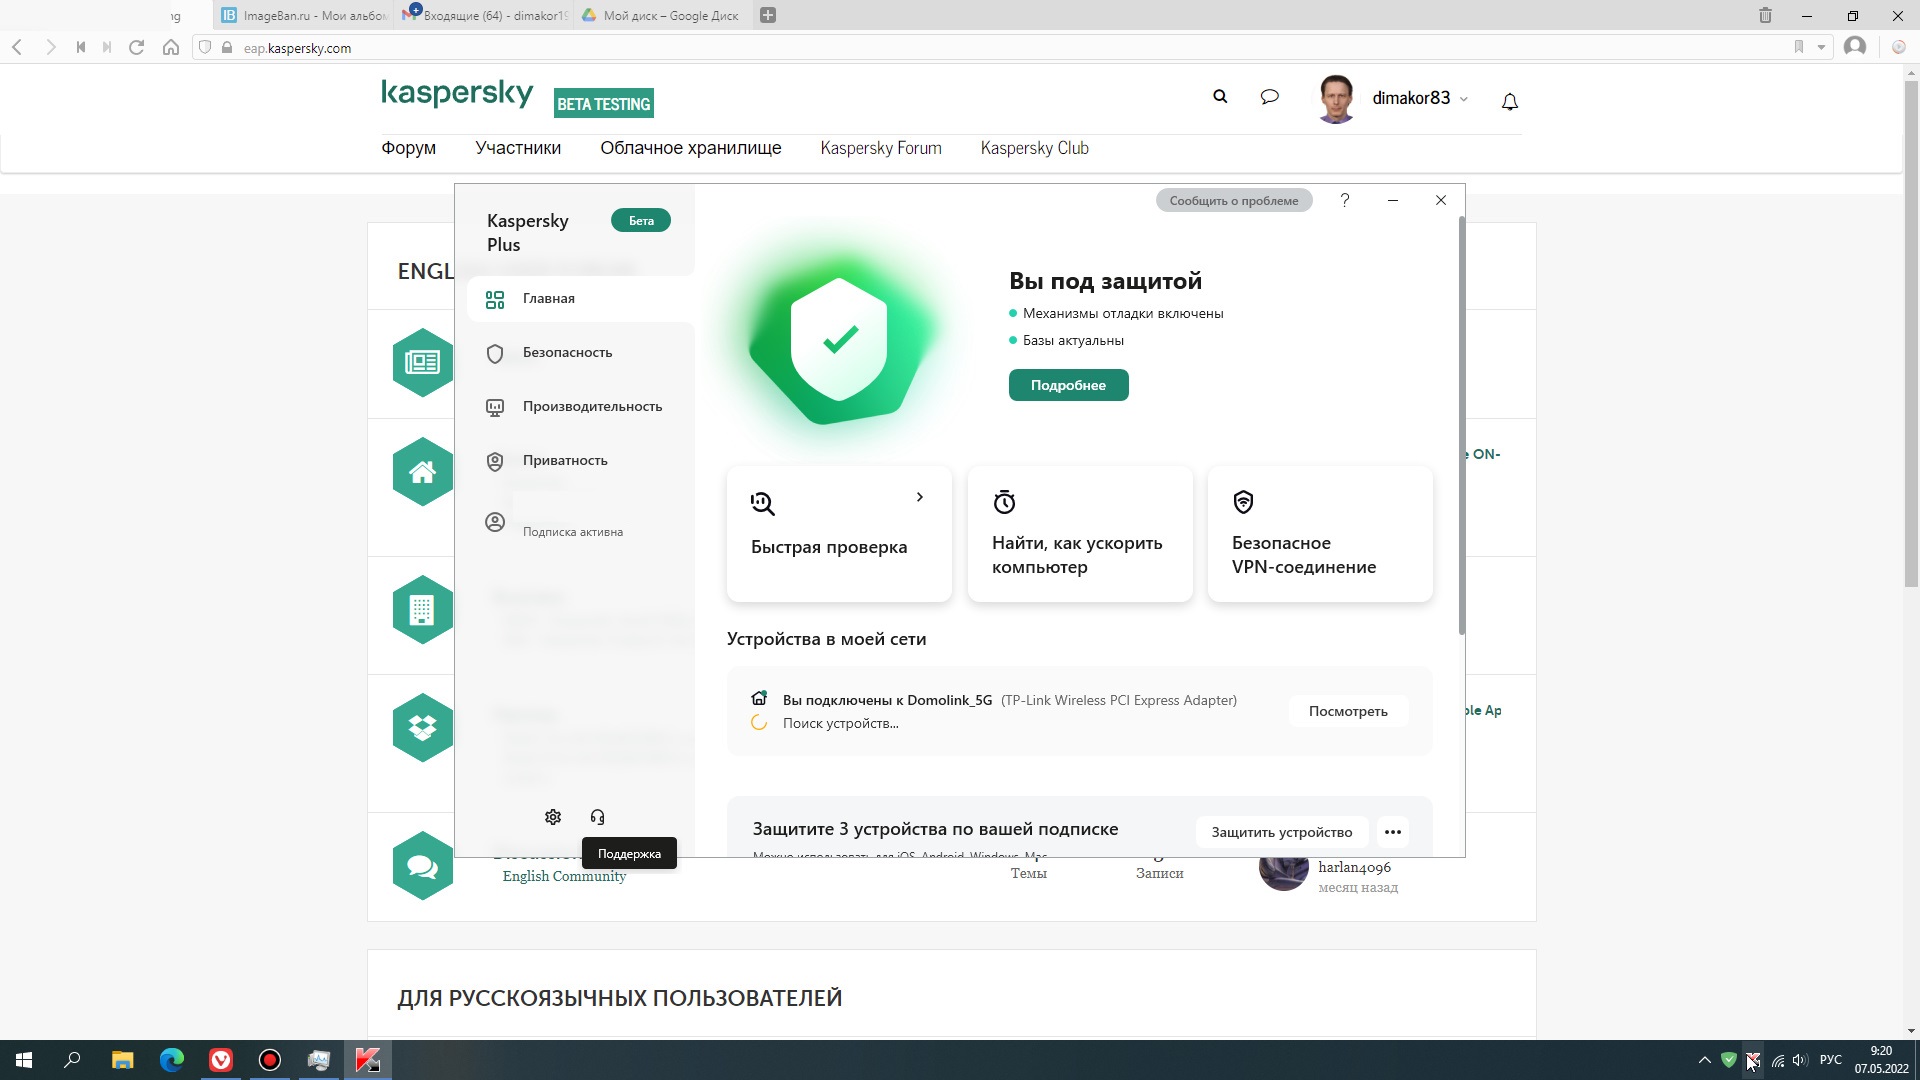This screenshot has width=1920, height=1080.
Task: Open forum messages speech bubble icon
Action: pos(1270,97)
